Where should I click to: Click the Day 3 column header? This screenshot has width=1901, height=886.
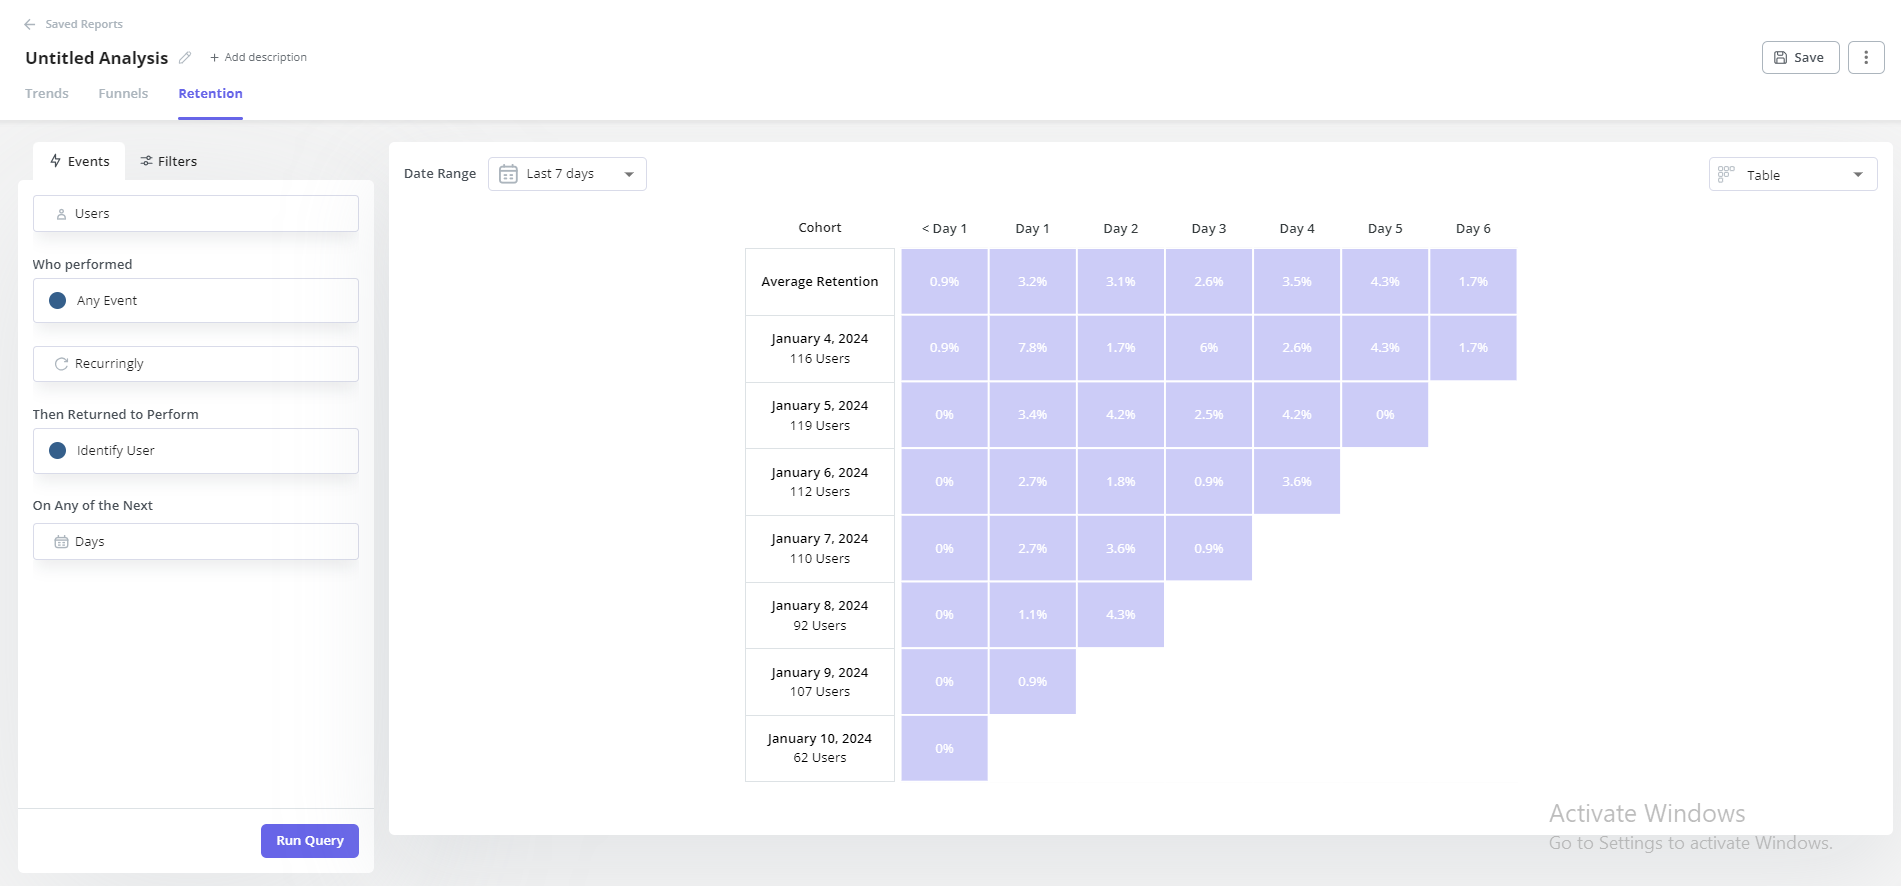(x=1209, y=228)
